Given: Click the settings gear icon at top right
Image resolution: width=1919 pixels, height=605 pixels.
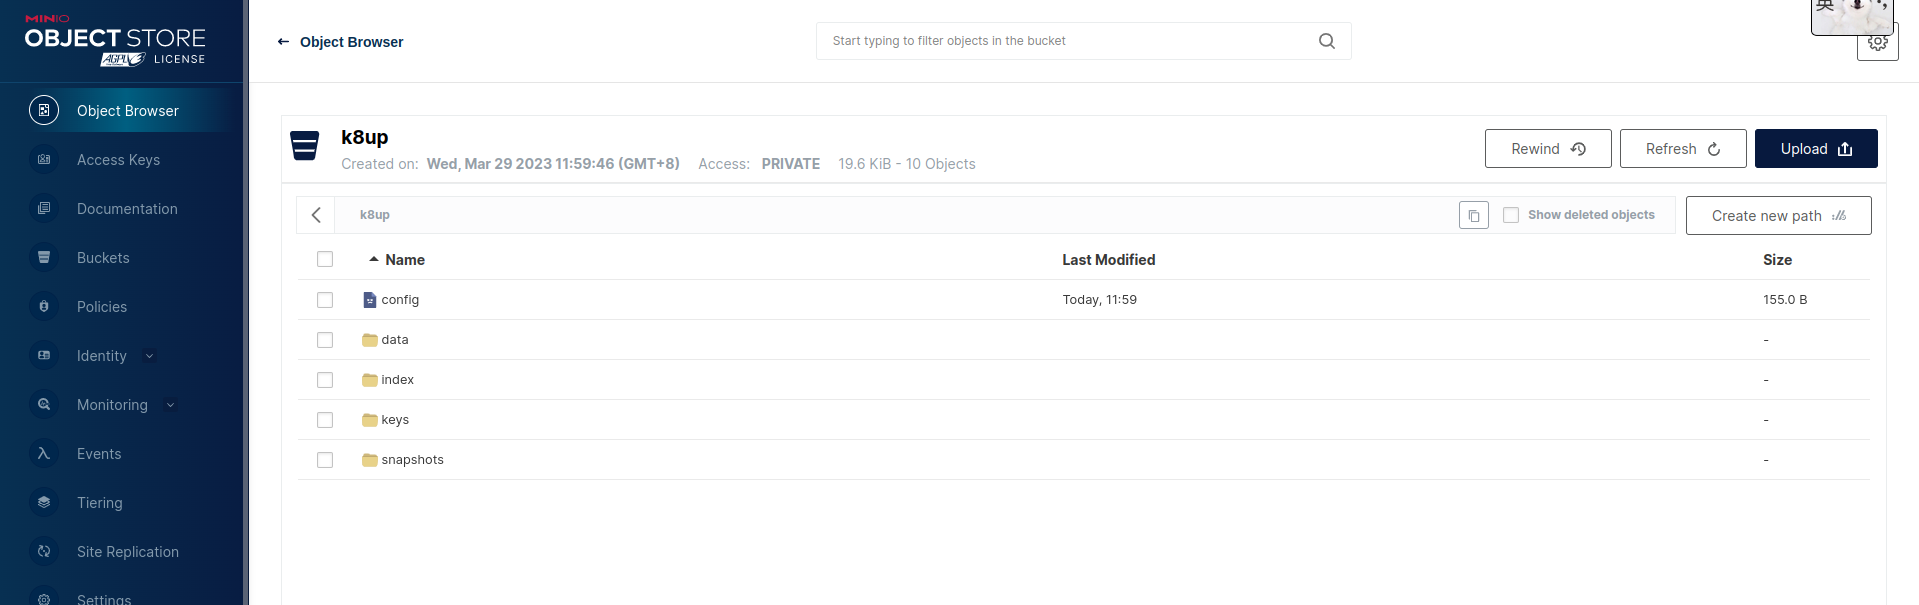Looking at the screenshot, I should point(1877,44).
